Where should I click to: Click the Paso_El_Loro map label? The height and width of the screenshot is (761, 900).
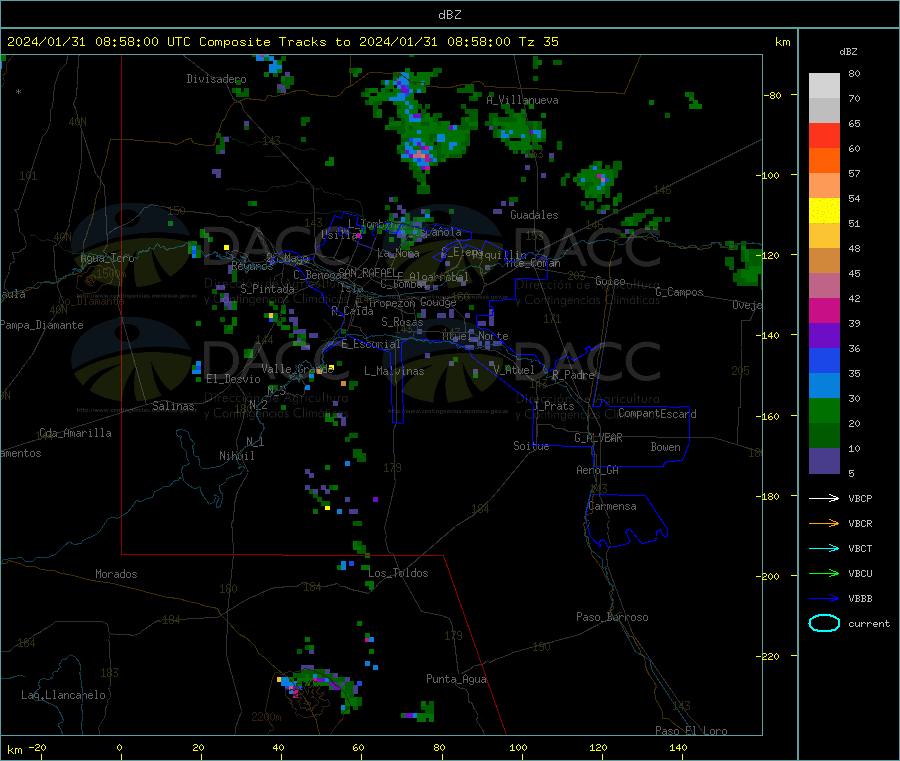691,731
